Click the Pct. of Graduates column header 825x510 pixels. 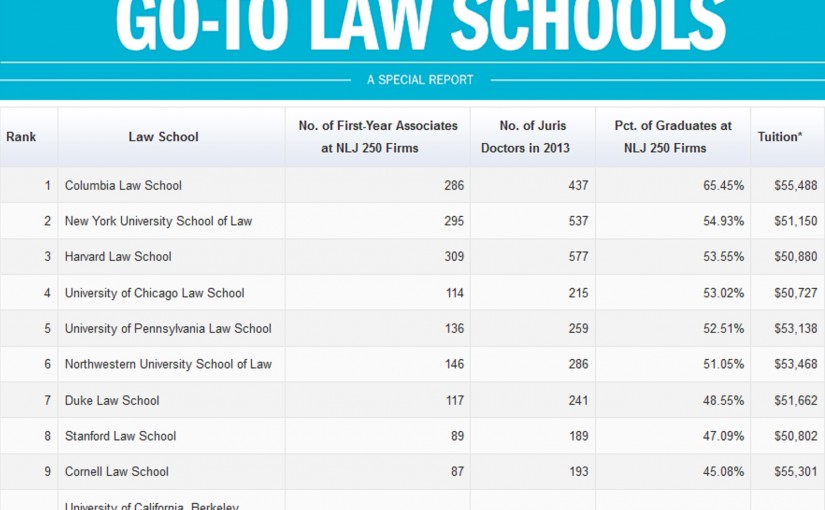pyautogui.click(x=672, y=137)
